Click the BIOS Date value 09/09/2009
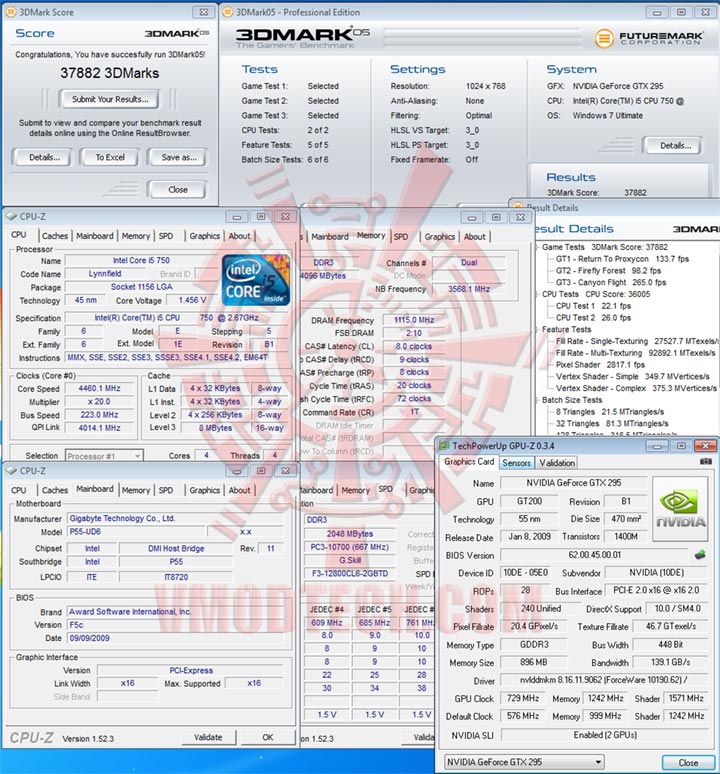This screenshot has height=774, width=720. click(x=175, y=638)
